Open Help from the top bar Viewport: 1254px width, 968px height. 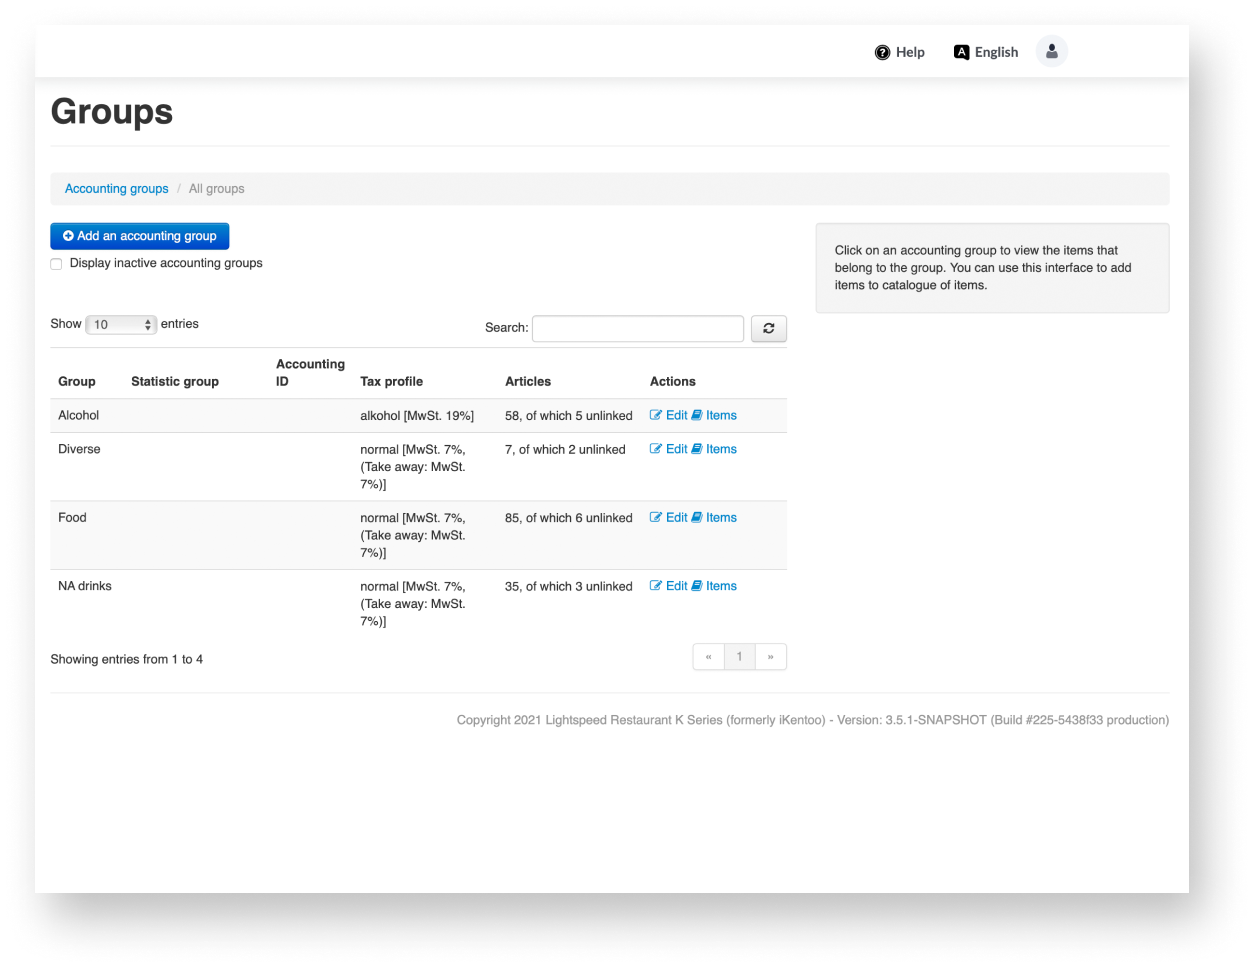(899, 52)
